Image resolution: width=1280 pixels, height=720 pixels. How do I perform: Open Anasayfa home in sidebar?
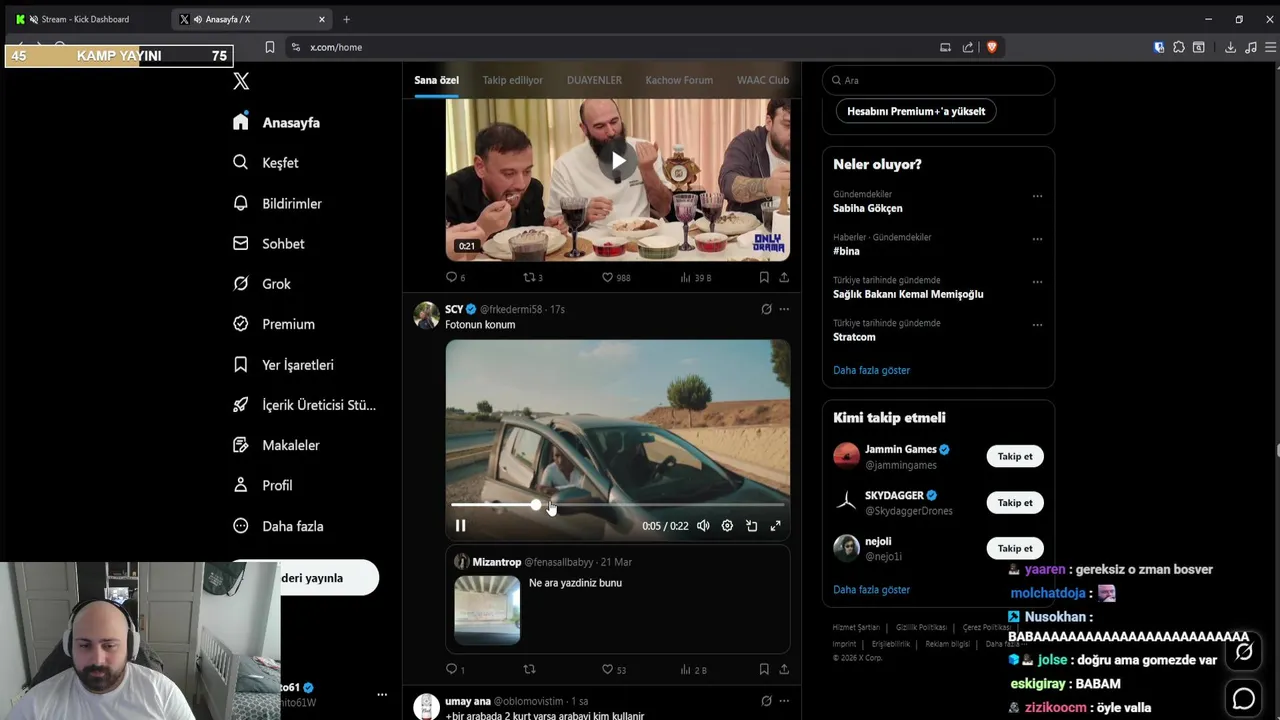276,122
